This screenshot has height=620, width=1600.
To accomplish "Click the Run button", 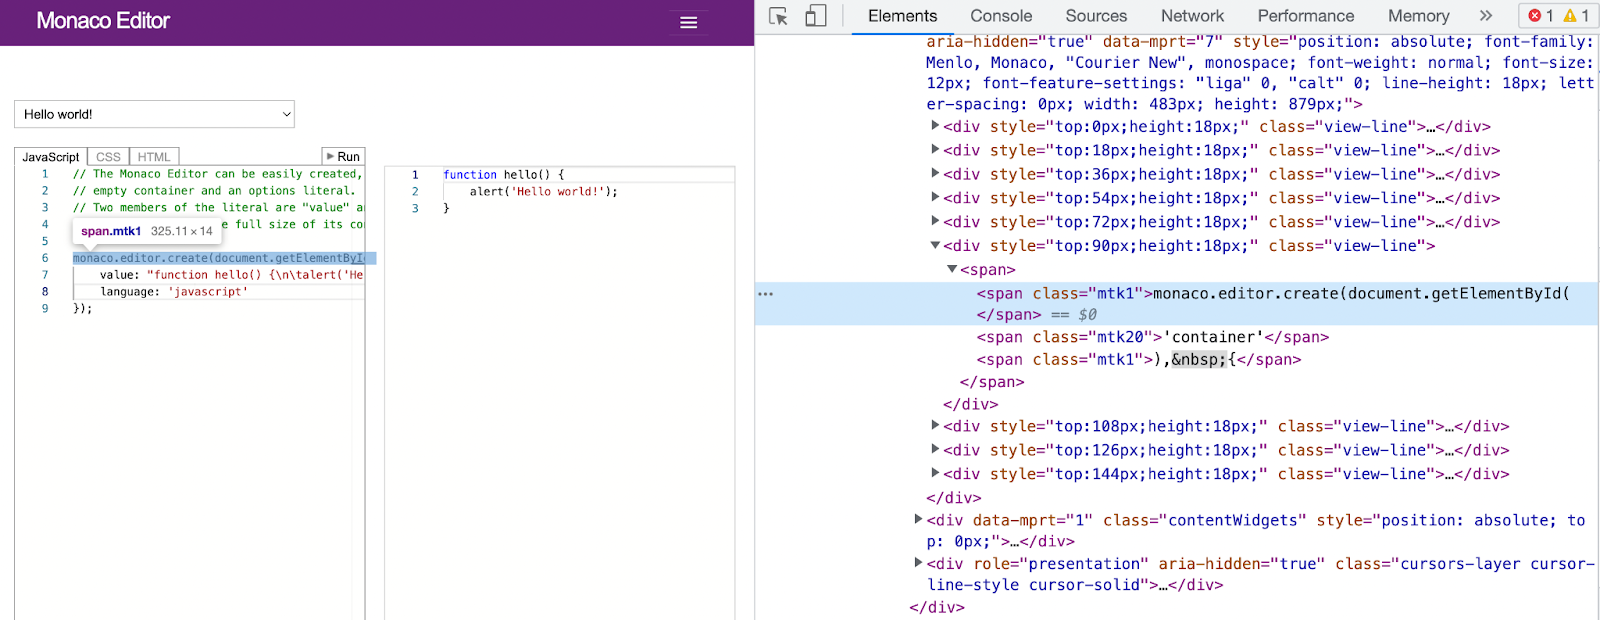I will click(343, 157).
